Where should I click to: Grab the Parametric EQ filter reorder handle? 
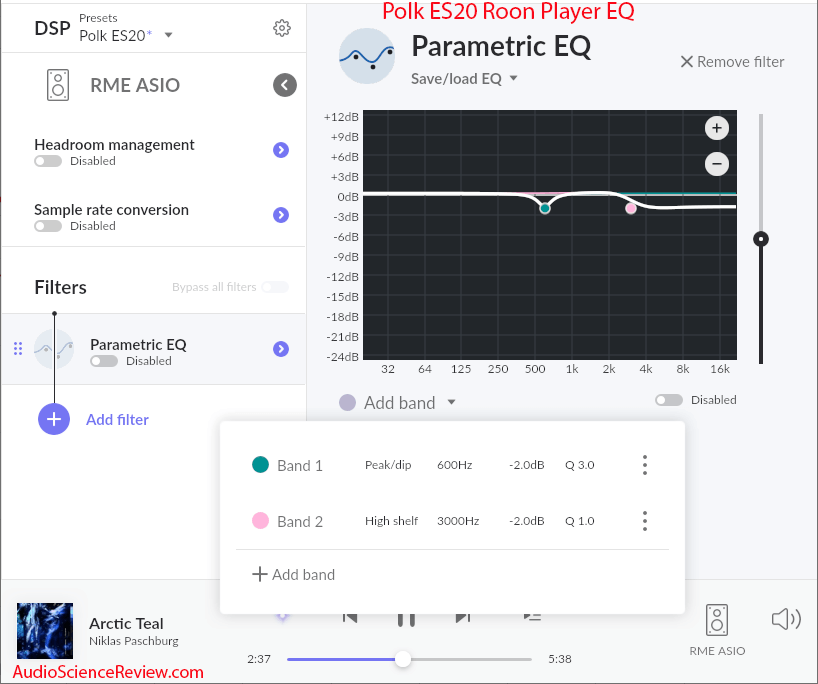18,349
